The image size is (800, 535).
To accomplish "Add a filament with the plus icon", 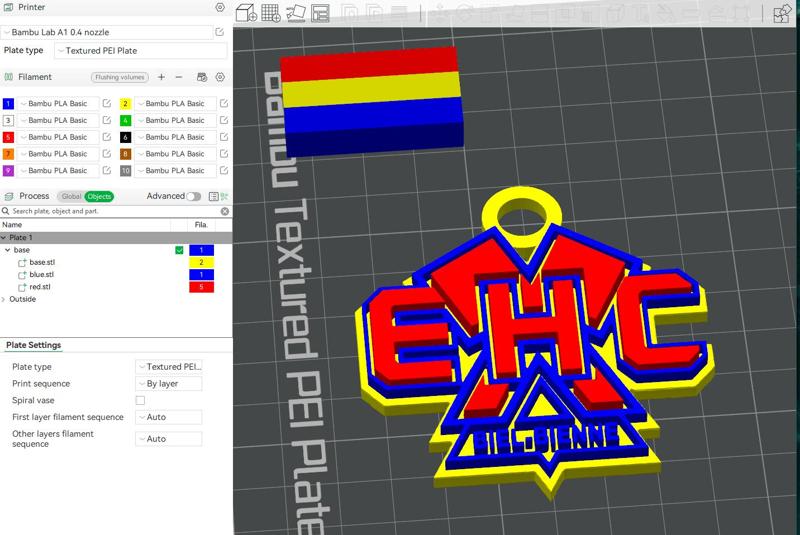I will pyautogui.click(x=161, y=77).
